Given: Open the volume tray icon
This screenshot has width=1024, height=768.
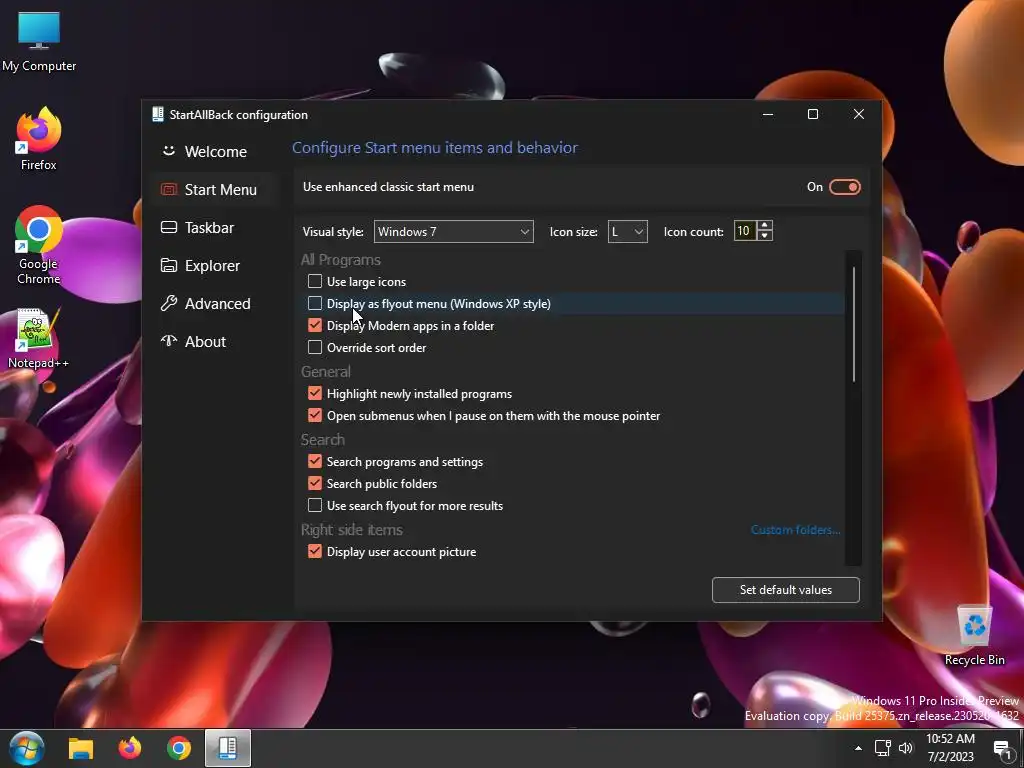Looking at the screenshot, I should tap(906, 748).
